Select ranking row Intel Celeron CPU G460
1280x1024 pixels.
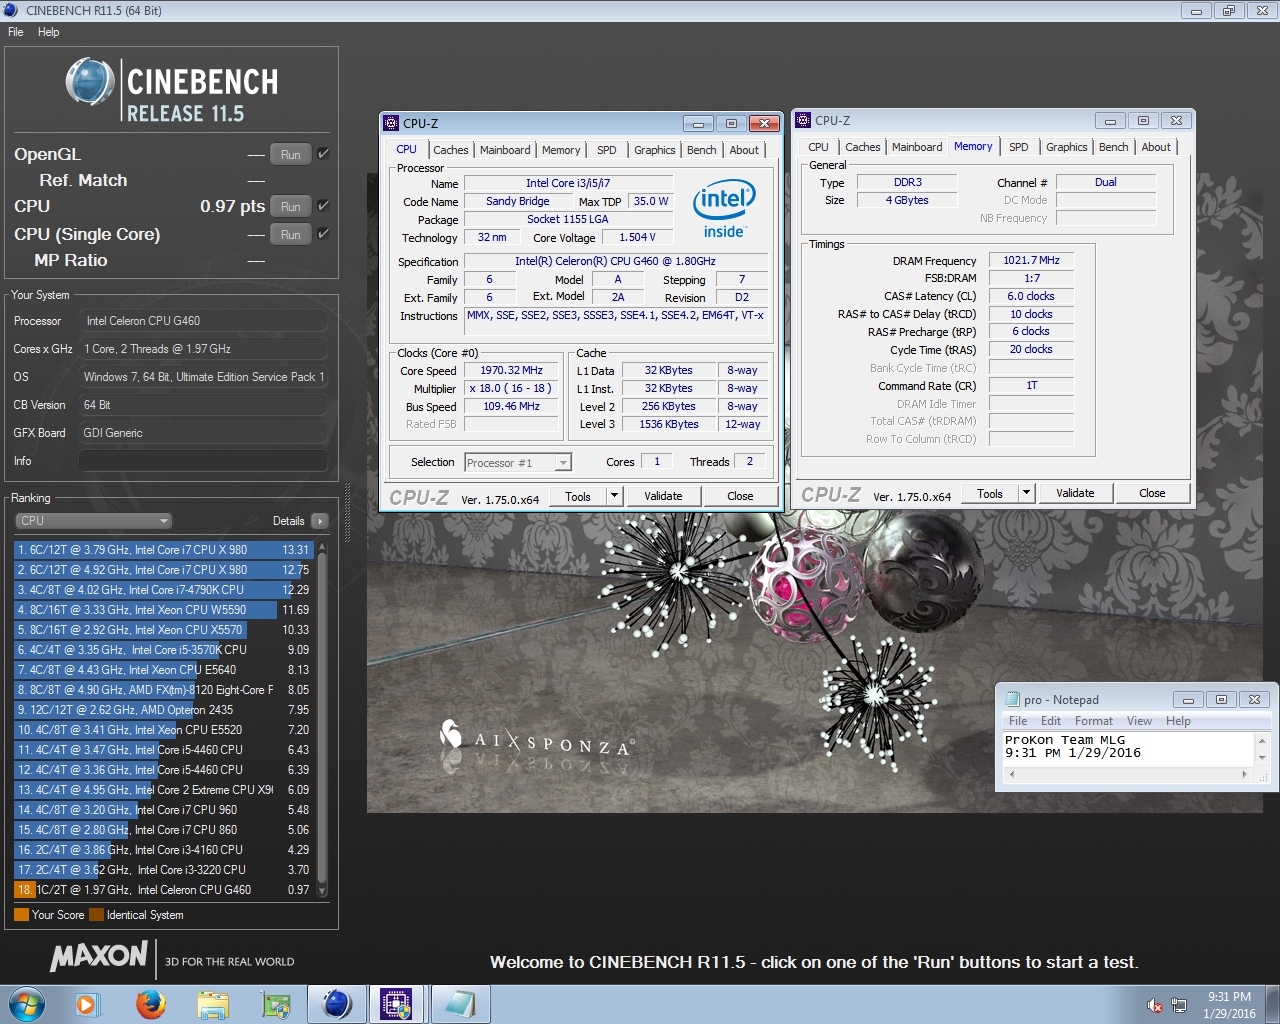163,890
